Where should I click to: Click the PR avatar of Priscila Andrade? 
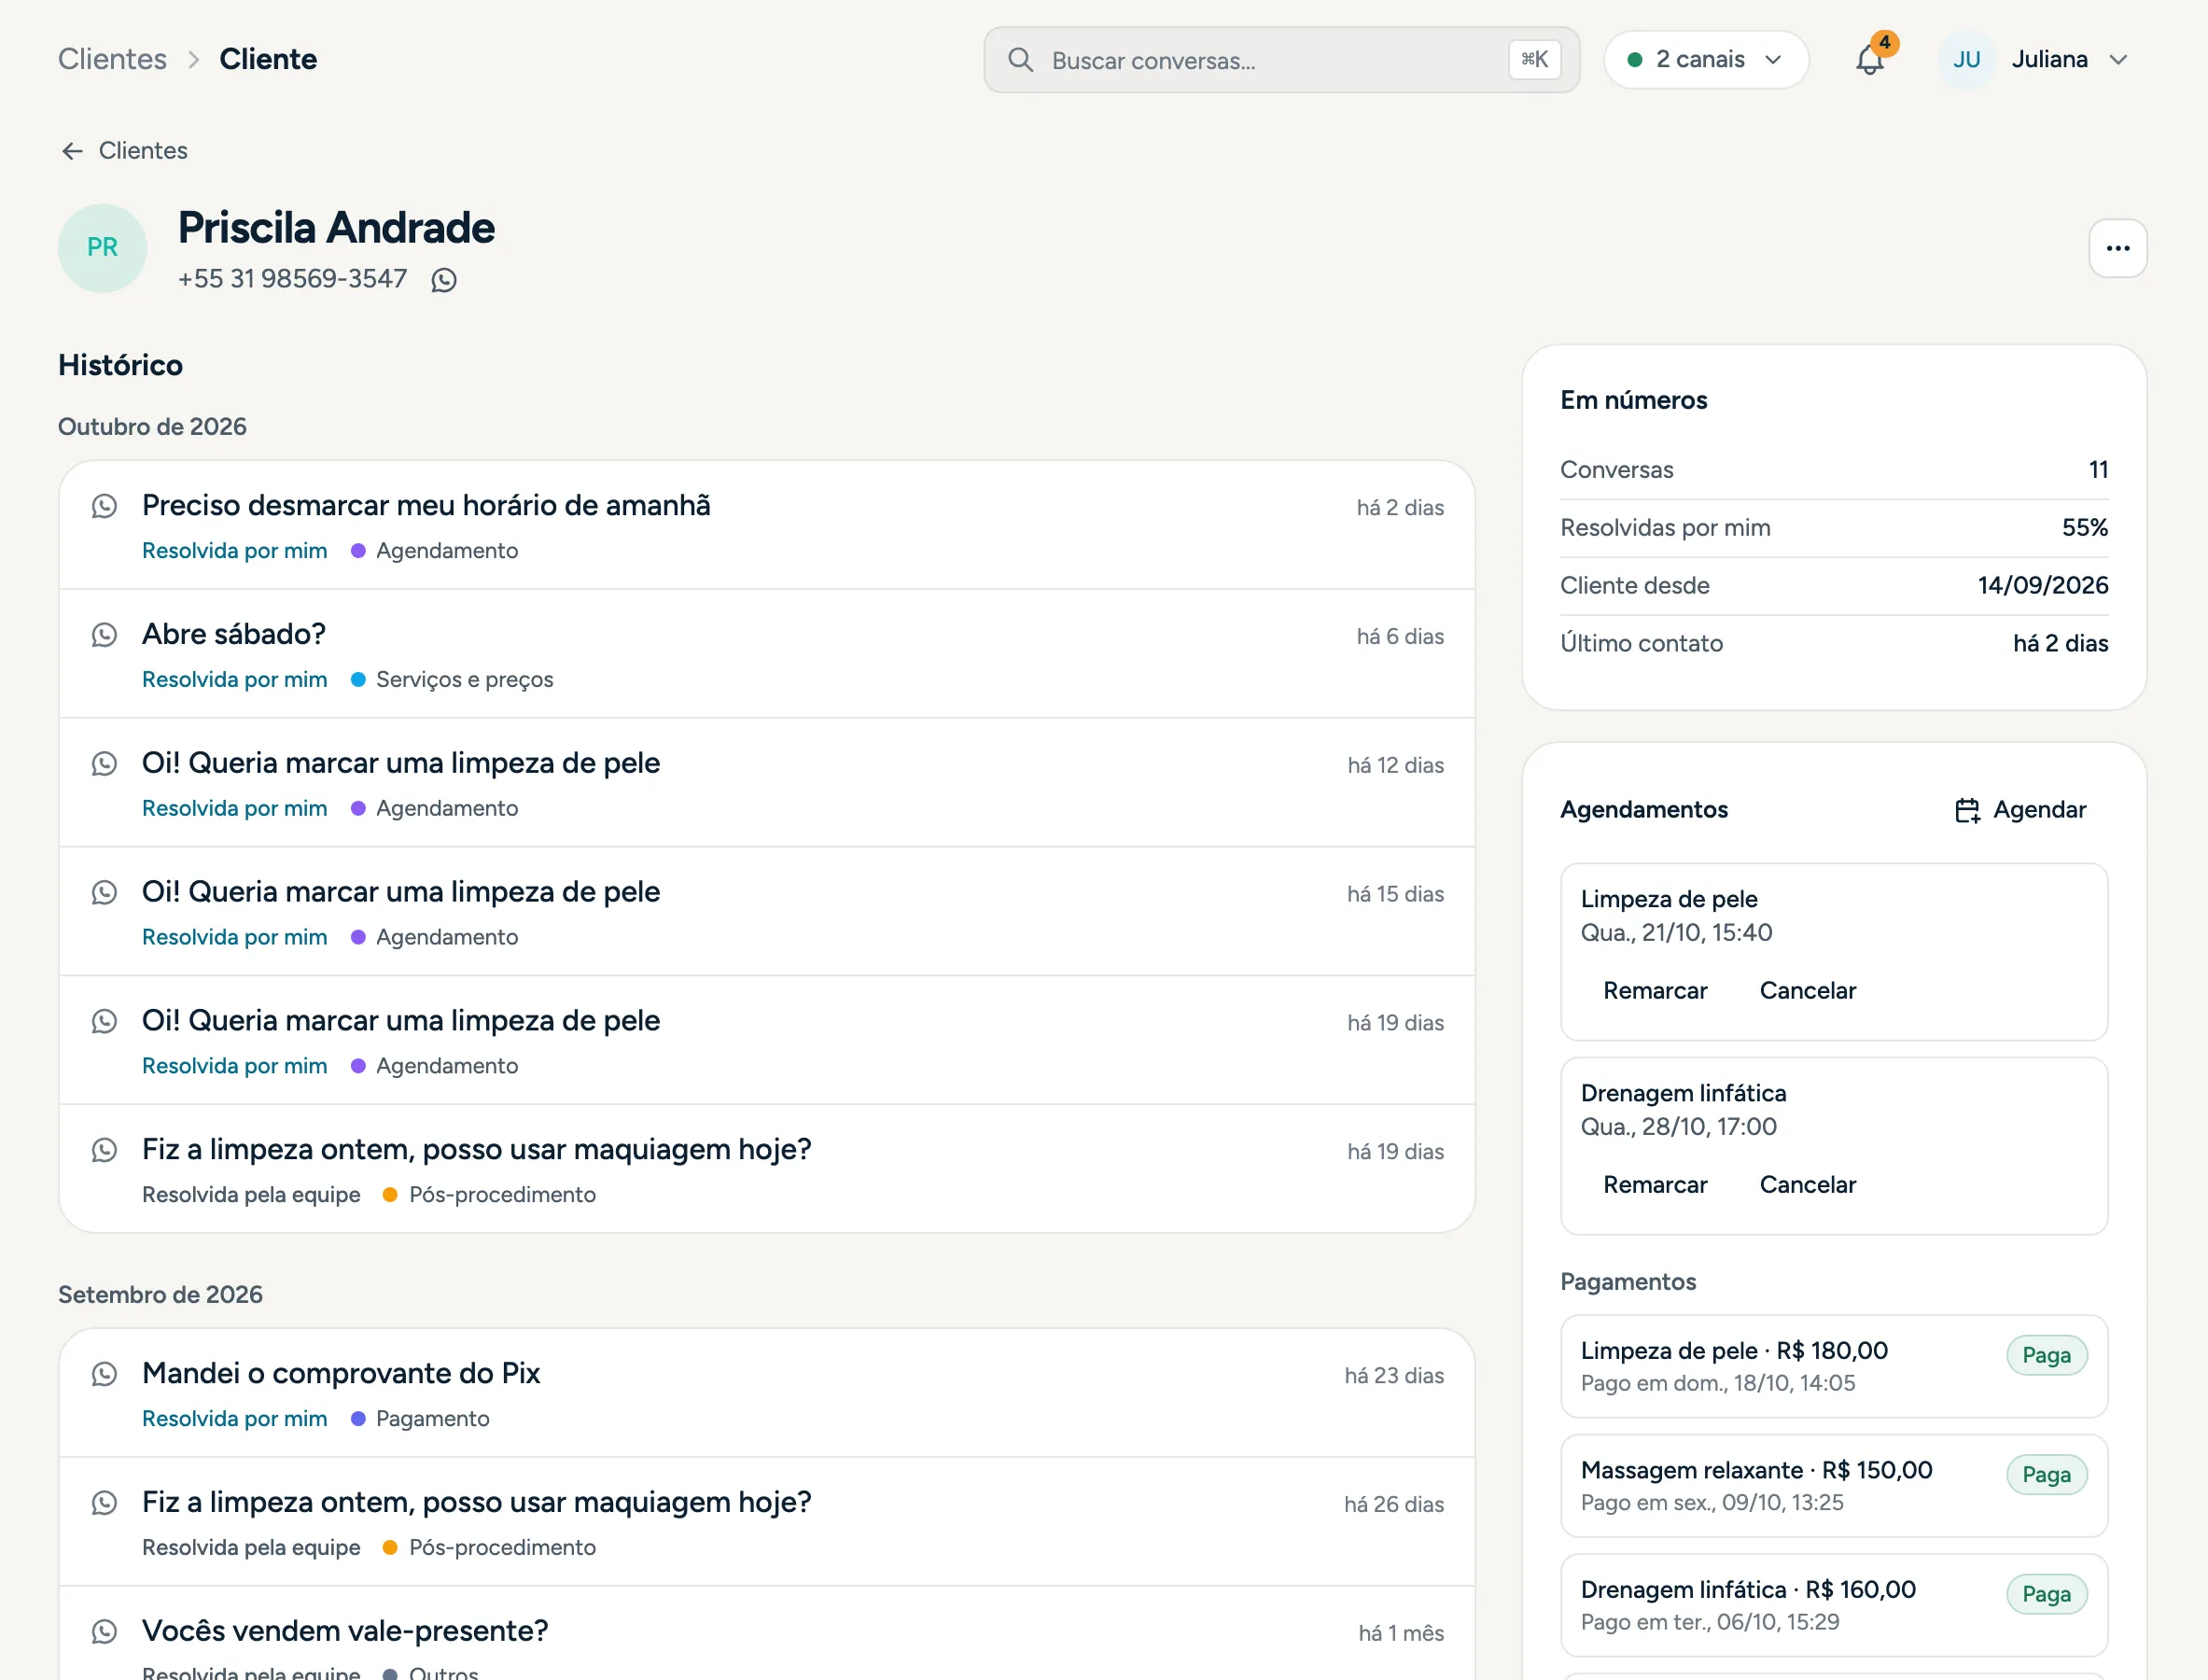click(x=102, y=248)
